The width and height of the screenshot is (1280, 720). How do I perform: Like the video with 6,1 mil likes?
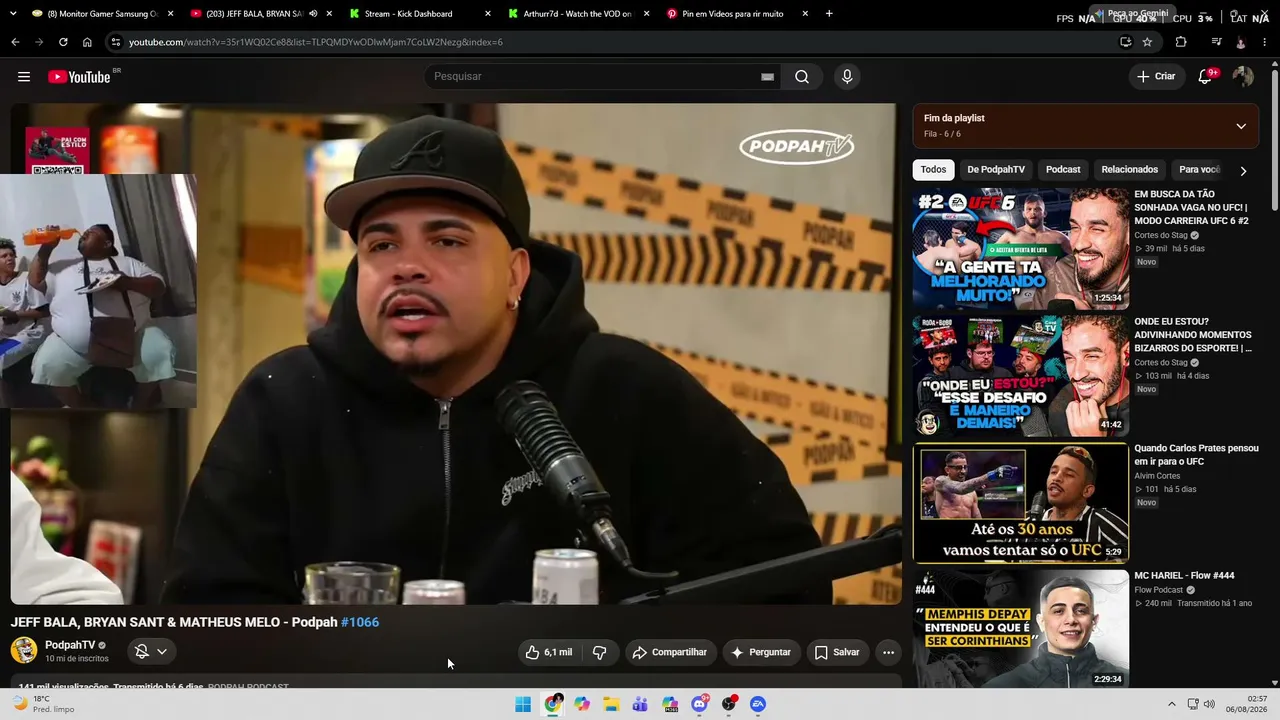pyautogui.click(x=549, y=652)
